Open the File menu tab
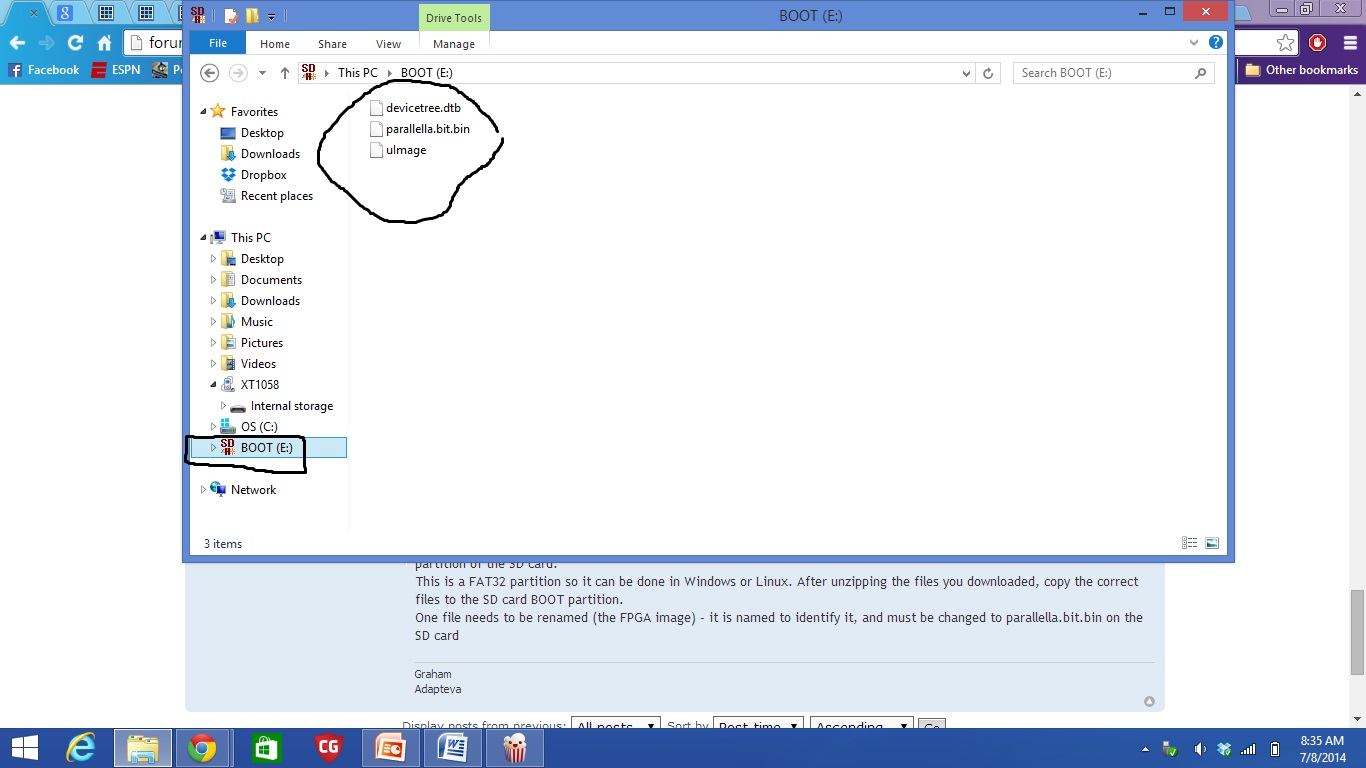This screenshot has height=768, width=1366. coord(217,44)
